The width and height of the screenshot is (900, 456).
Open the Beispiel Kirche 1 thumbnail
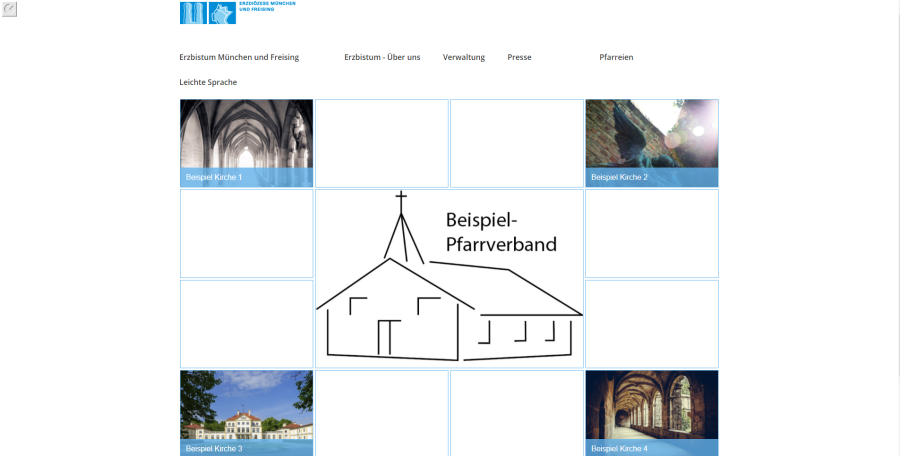[x=246, y=143]
